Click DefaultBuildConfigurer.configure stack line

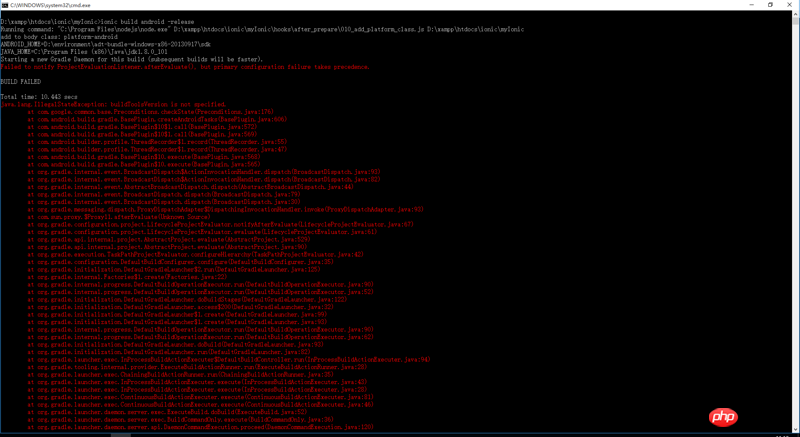click(x=181, y=262)
